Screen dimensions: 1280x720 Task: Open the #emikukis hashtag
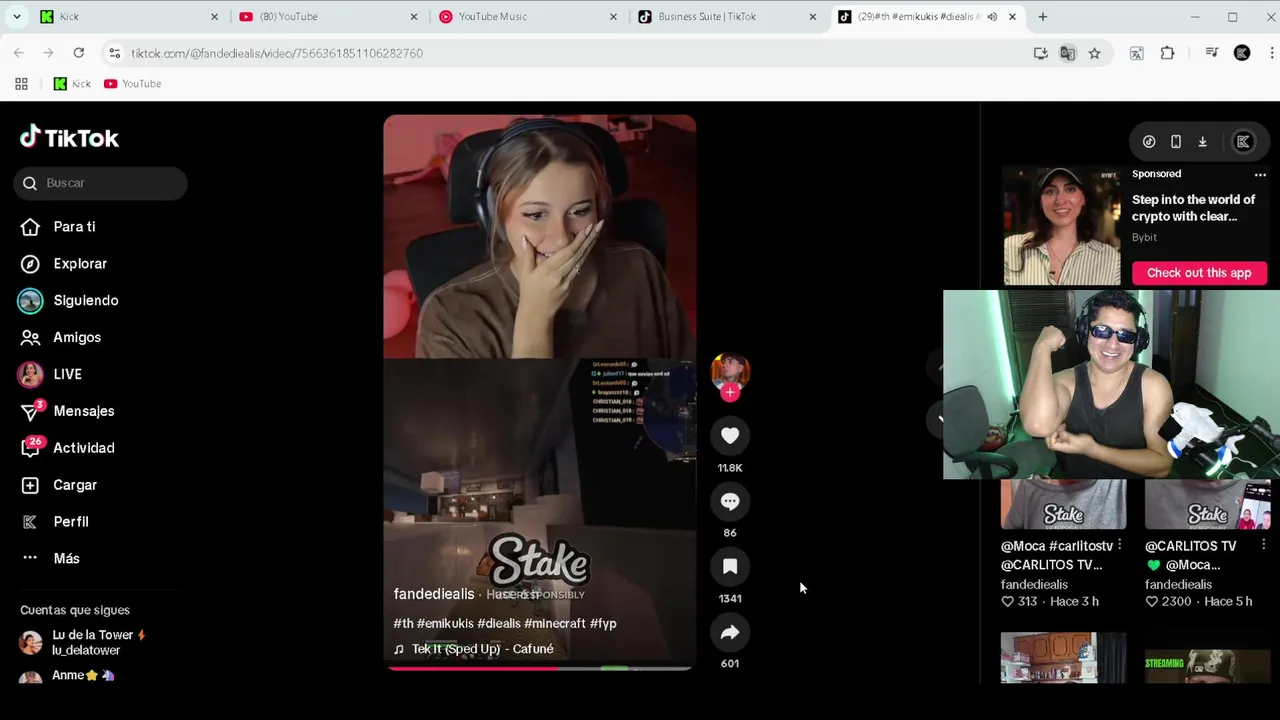coord(445,624)
